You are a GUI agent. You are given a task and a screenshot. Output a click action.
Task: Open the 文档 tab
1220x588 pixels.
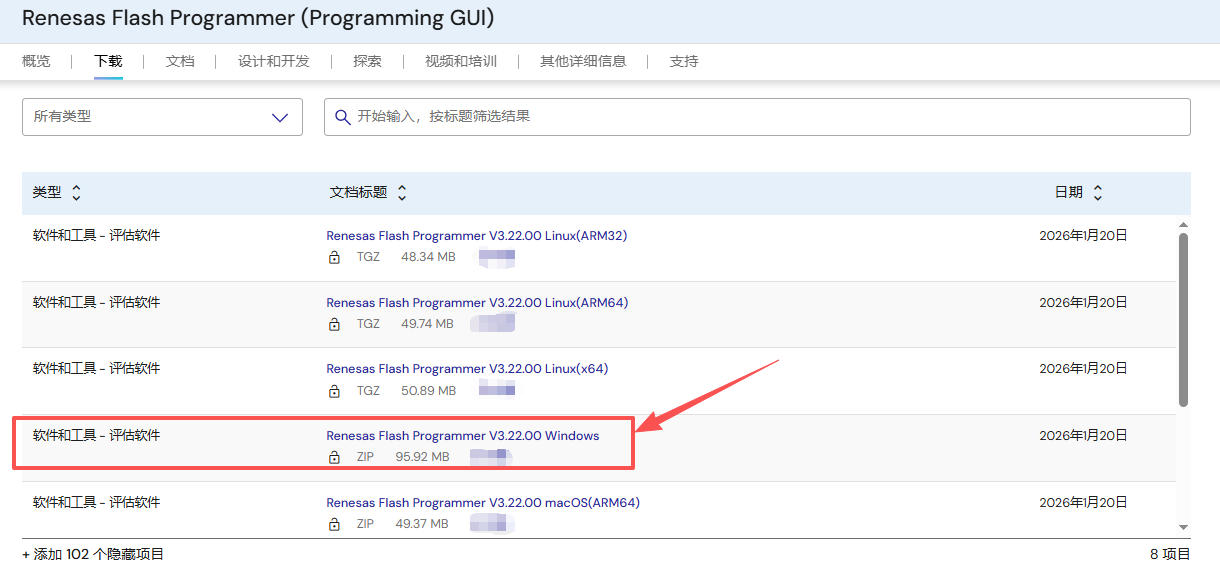pos(180,61)
